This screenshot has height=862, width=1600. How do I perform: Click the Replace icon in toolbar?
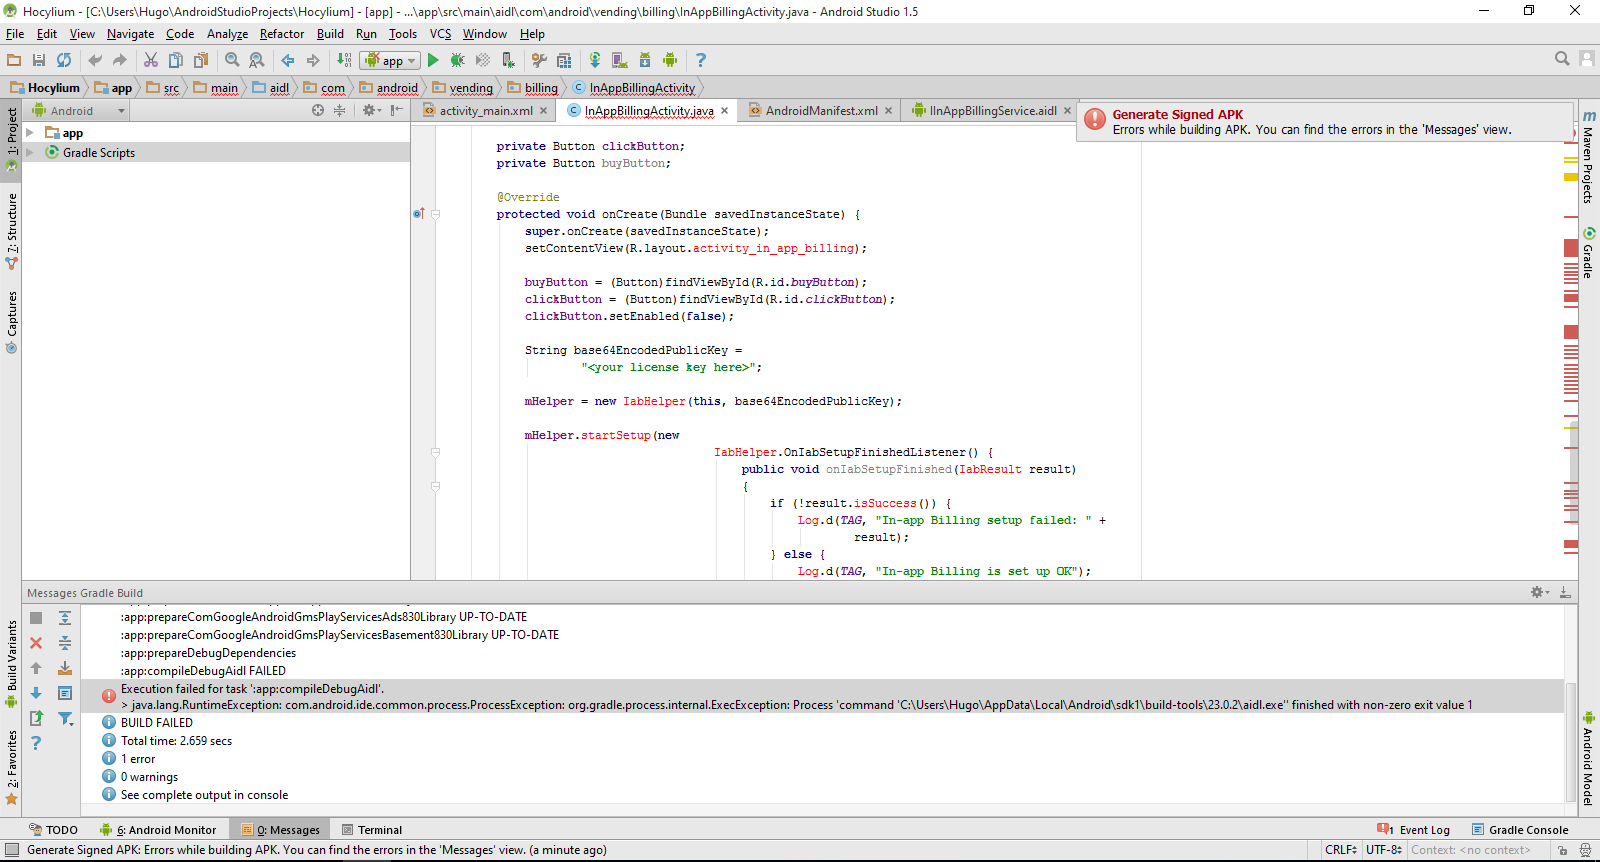tap(257, 60)
